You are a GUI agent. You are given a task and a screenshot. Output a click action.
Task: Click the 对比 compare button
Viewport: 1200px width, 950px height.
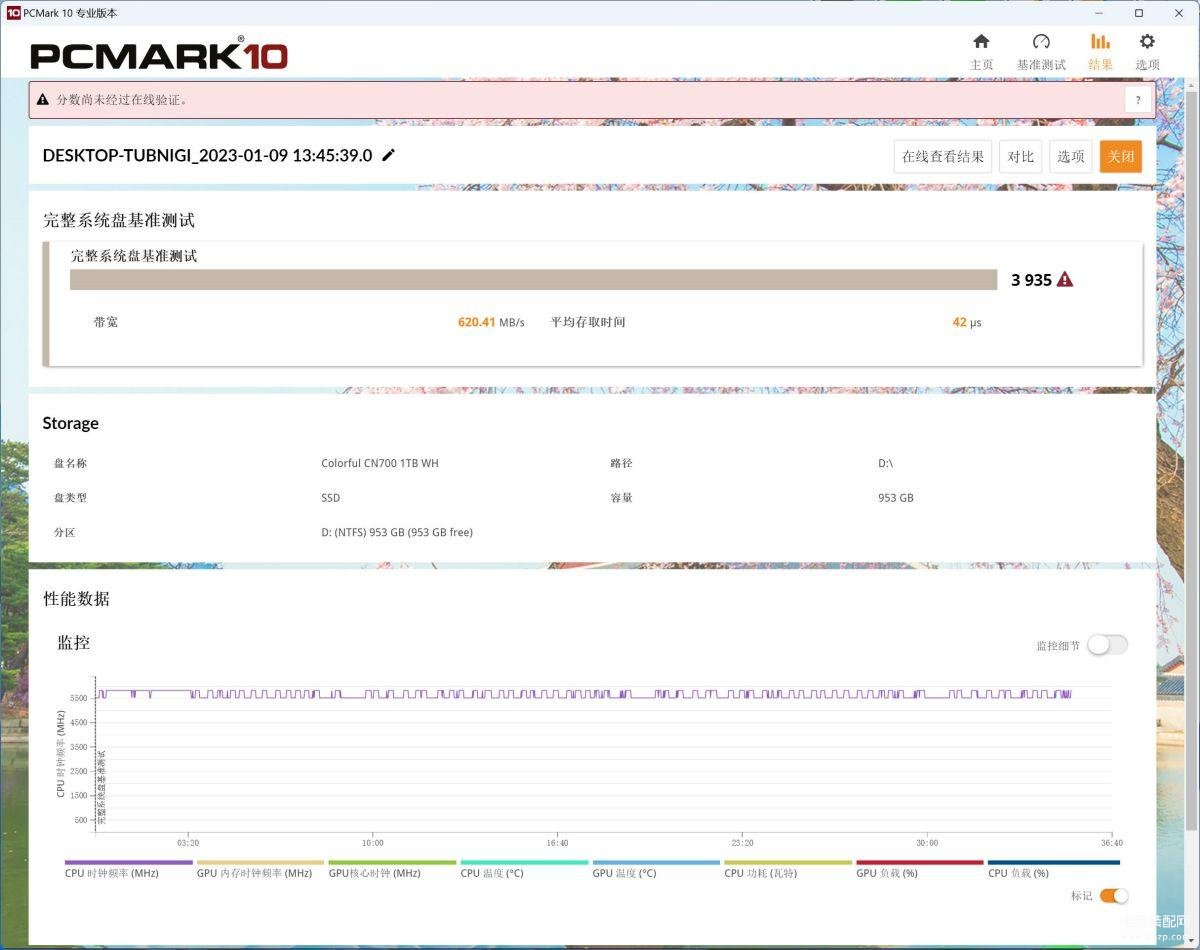coord(1021,156)
